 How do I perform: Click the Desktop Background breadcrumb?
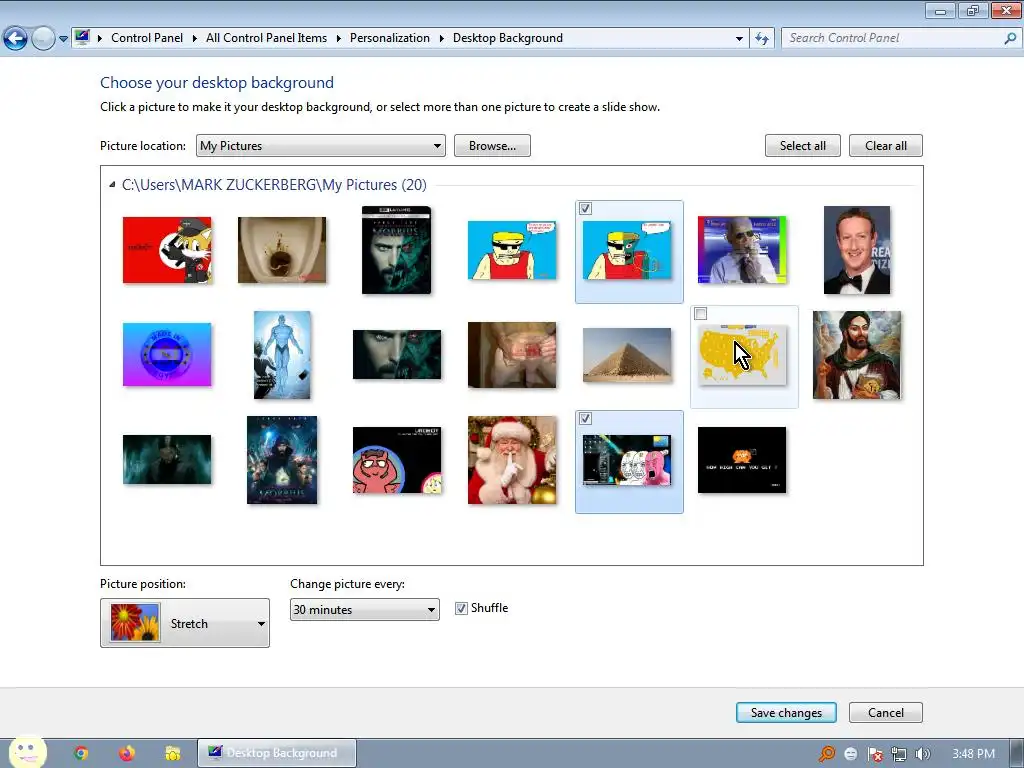click(x=507, y=38)
